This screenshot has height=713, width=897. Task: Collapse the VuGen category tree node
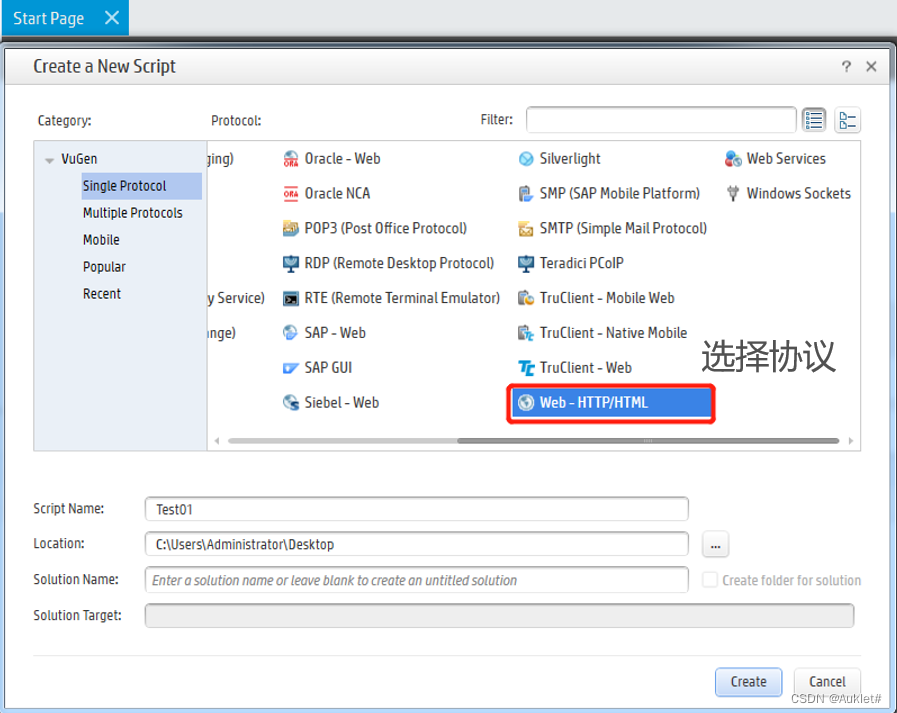(50, 160)
